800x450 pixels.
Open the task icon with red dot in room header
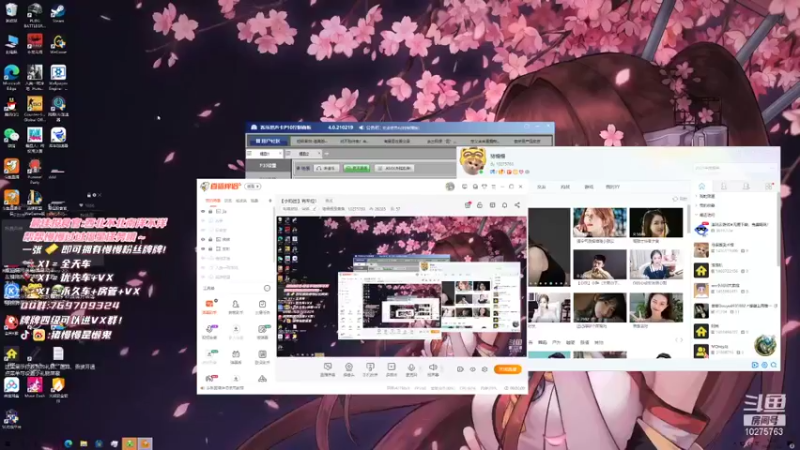point(467,205)
